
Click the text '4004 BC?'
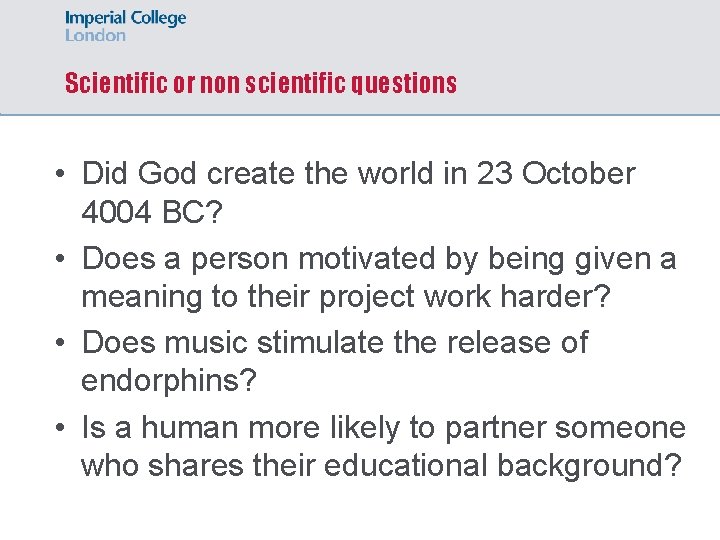click(152, 212)
